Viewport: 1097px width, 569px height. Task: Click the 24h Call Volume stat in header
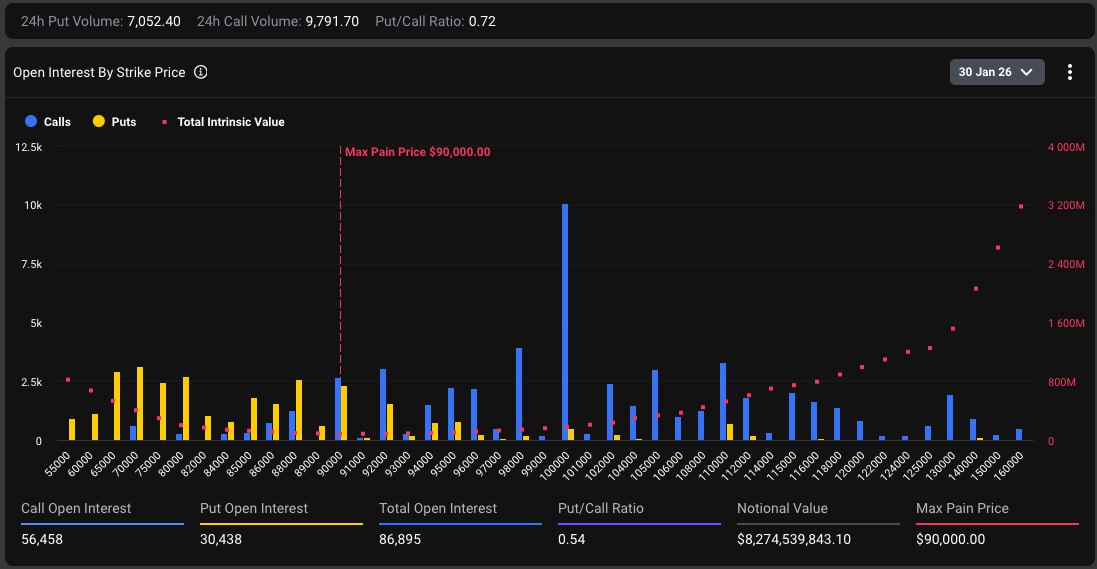278,21
